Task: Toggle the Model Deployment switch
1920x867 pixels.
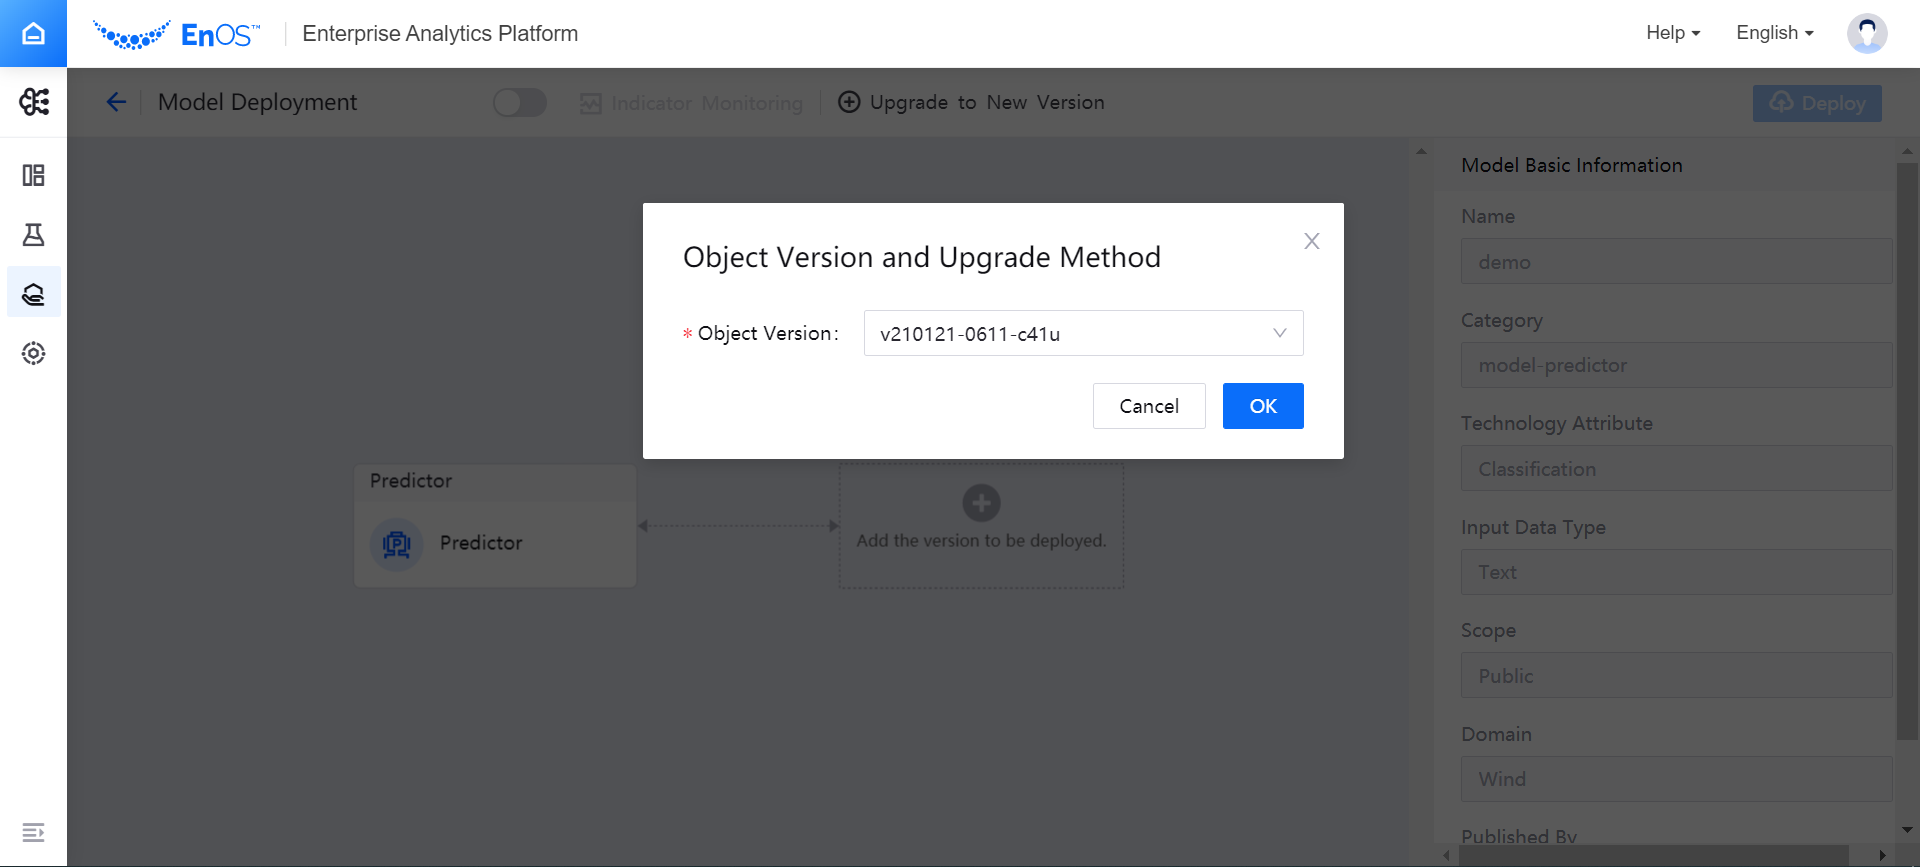Action: click(x=520, y=102)
